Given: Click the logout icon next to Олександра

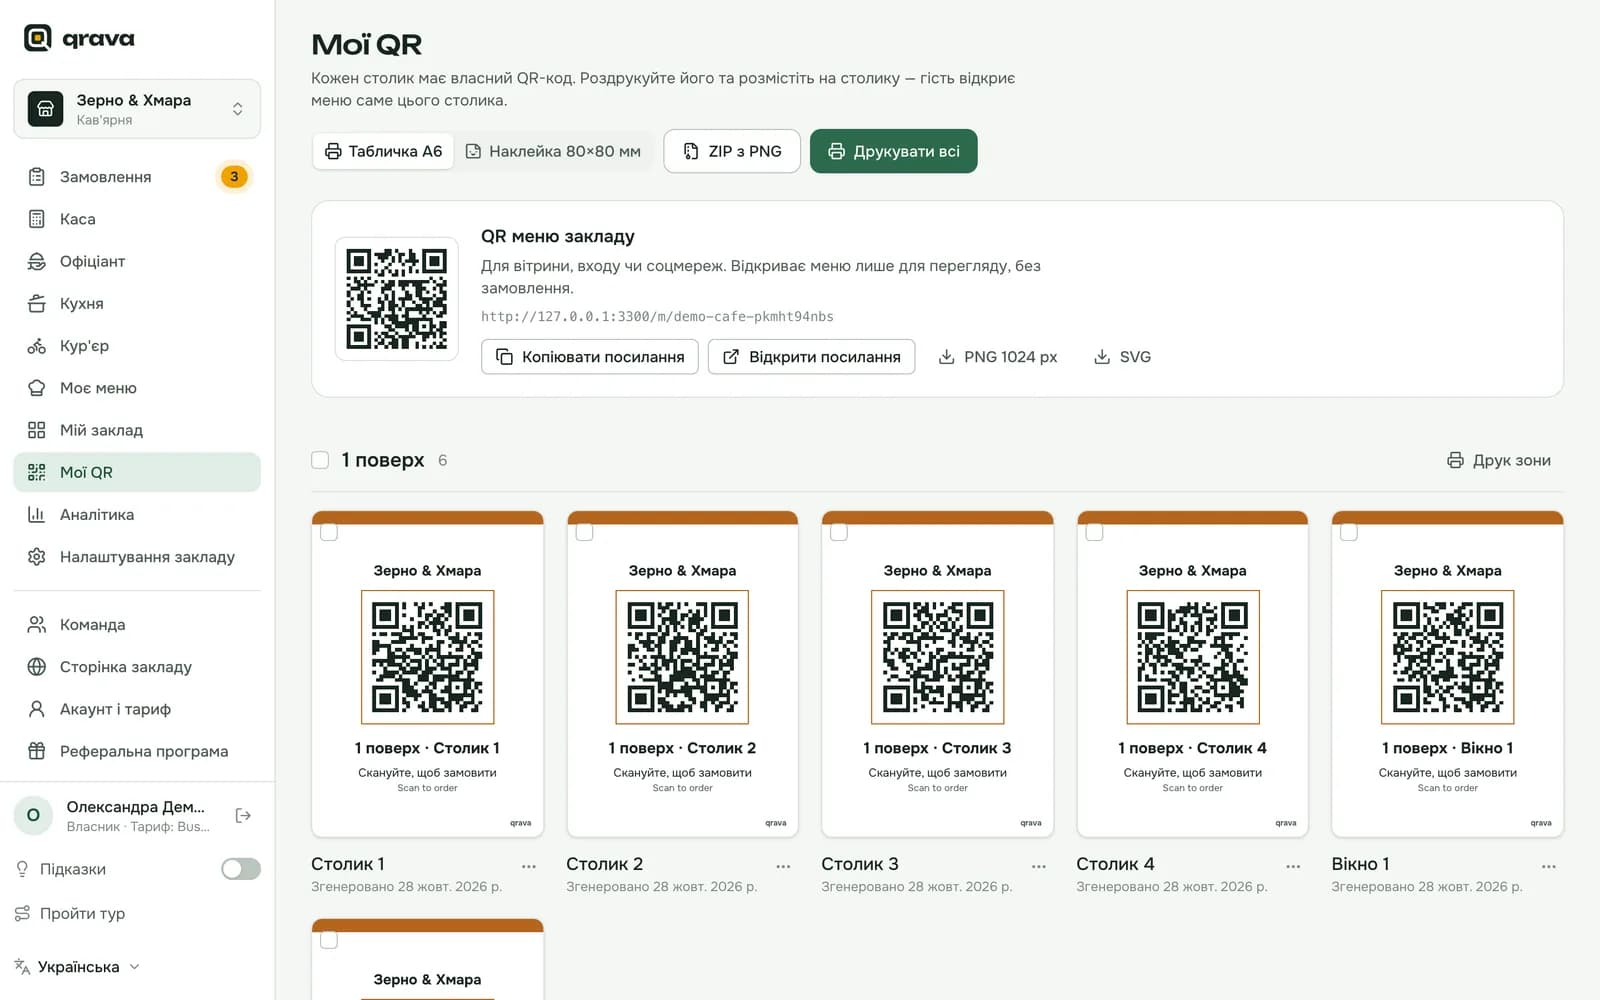Looking at the screenshot, I should click(243, 816).
